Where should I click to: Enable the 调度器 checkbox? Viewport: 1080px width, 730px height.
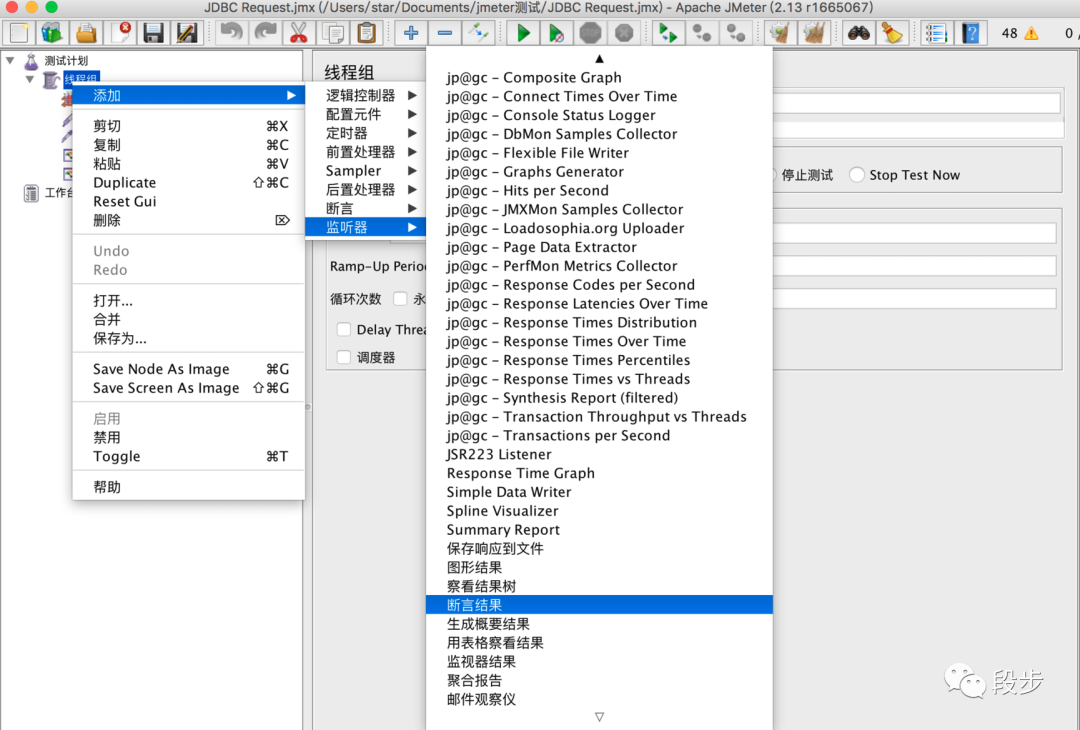[344, 357]
